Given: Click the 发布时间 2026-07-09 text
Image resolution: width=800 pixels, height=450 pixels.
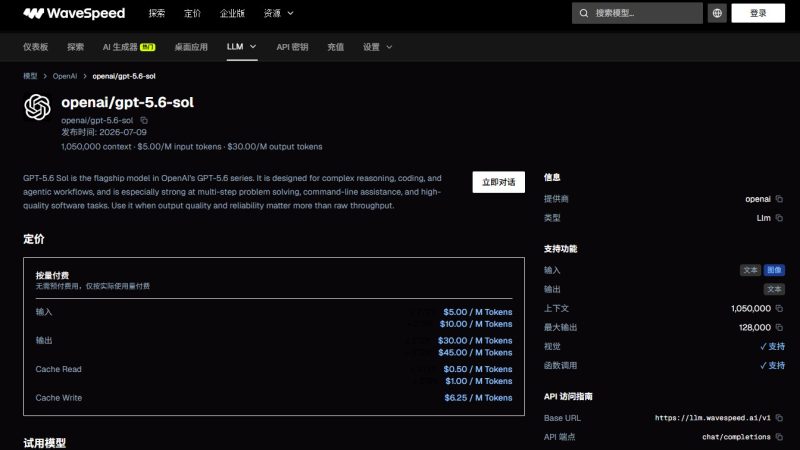Looking at the screenshot, I should point(104,132).
